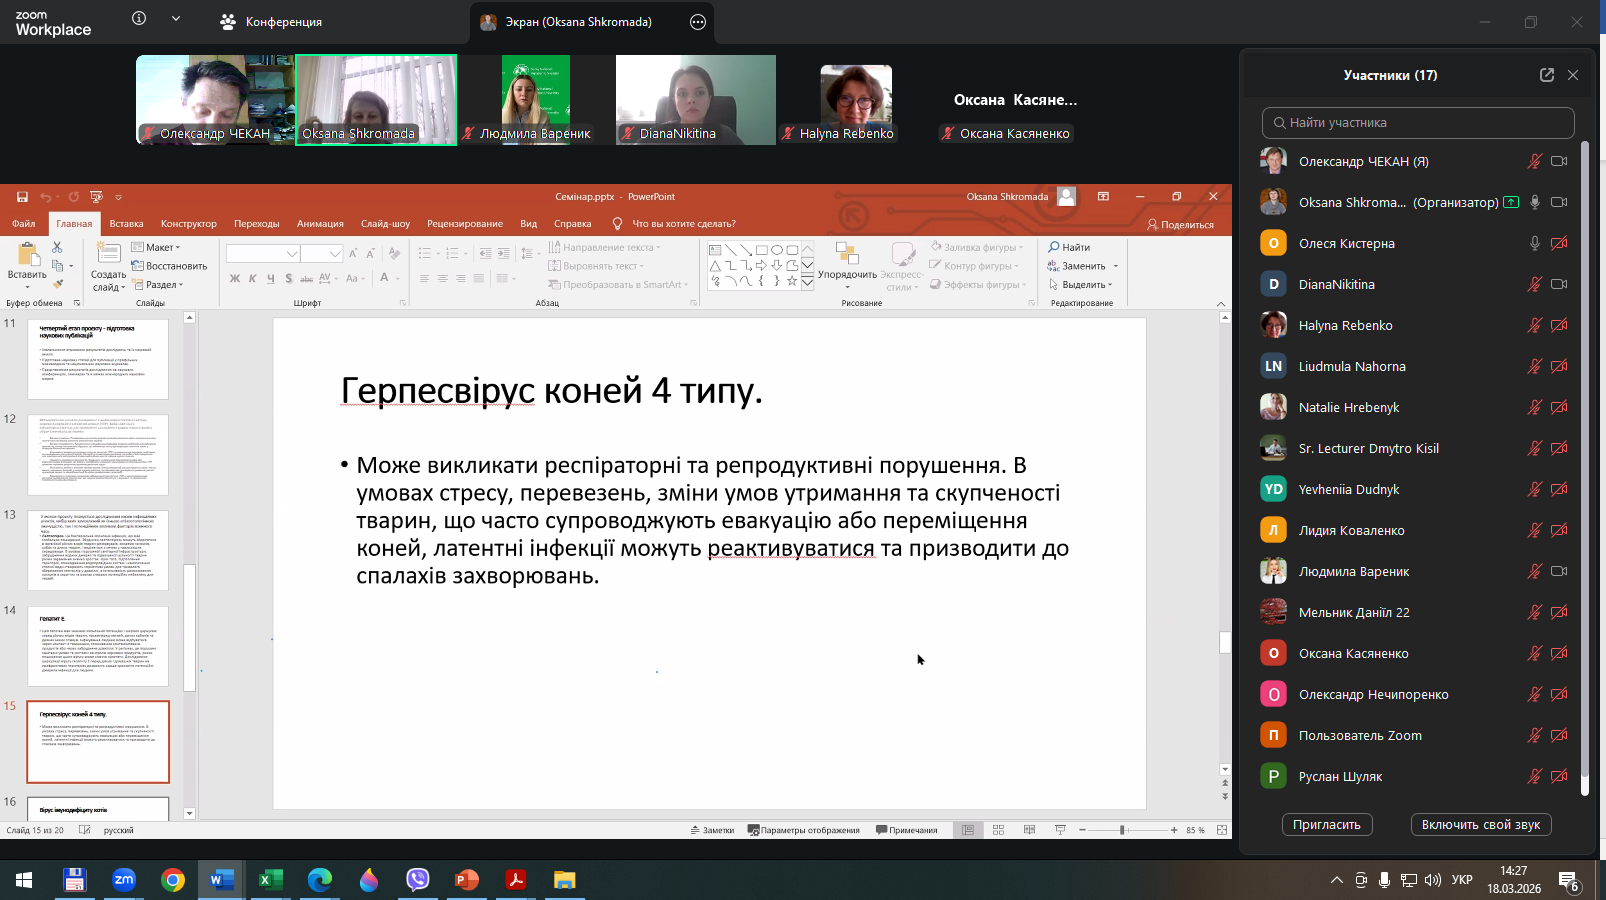The height and width of the screenshot is (900, 1606).
Task: Switch to slide sorter view icon
Action: [998, 830]
